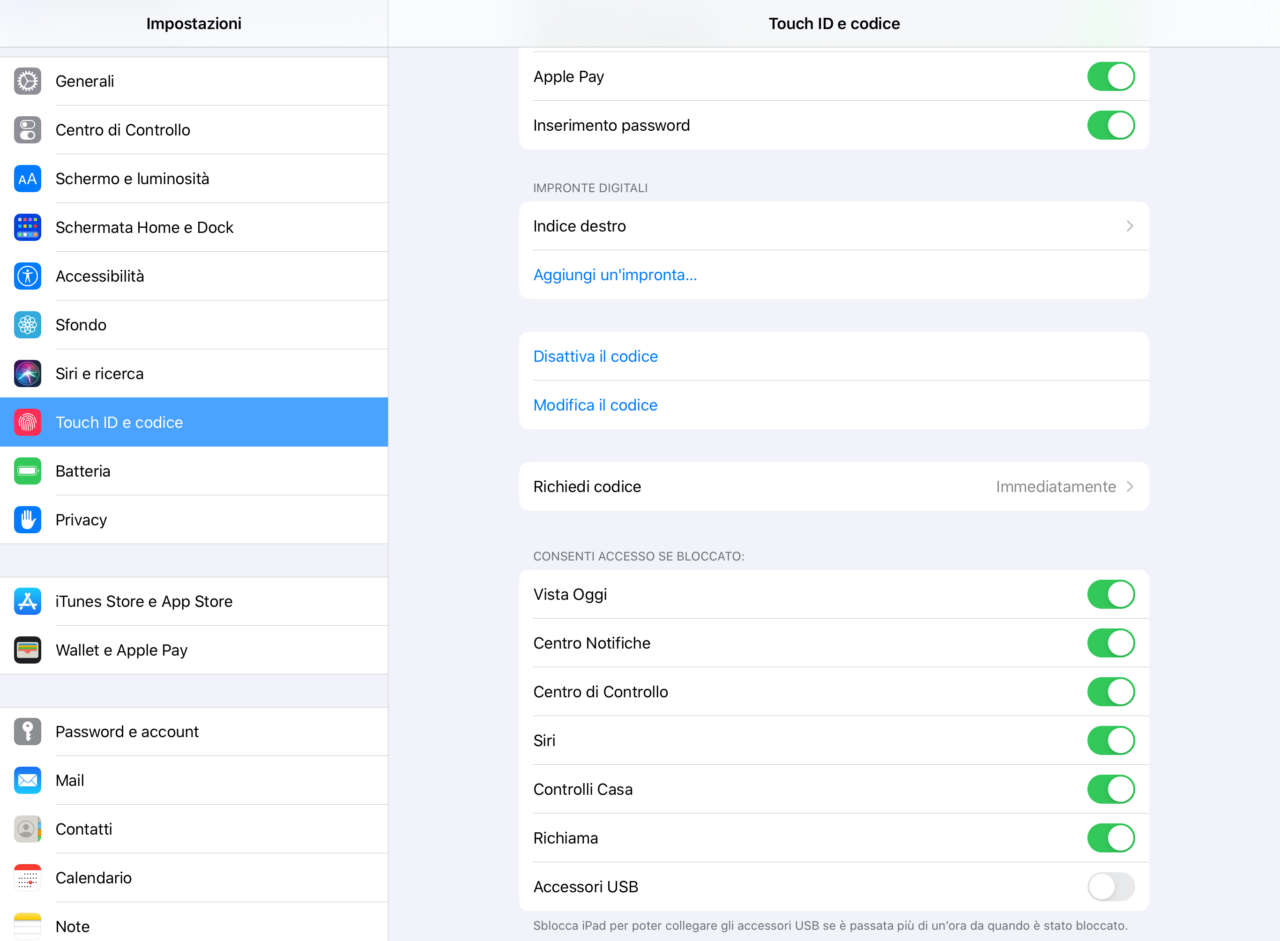1280x941 pixels.
Task: Expand the Indice destro fingerprint chevron
Action: pyautogui.click(x=1129, y=226)
